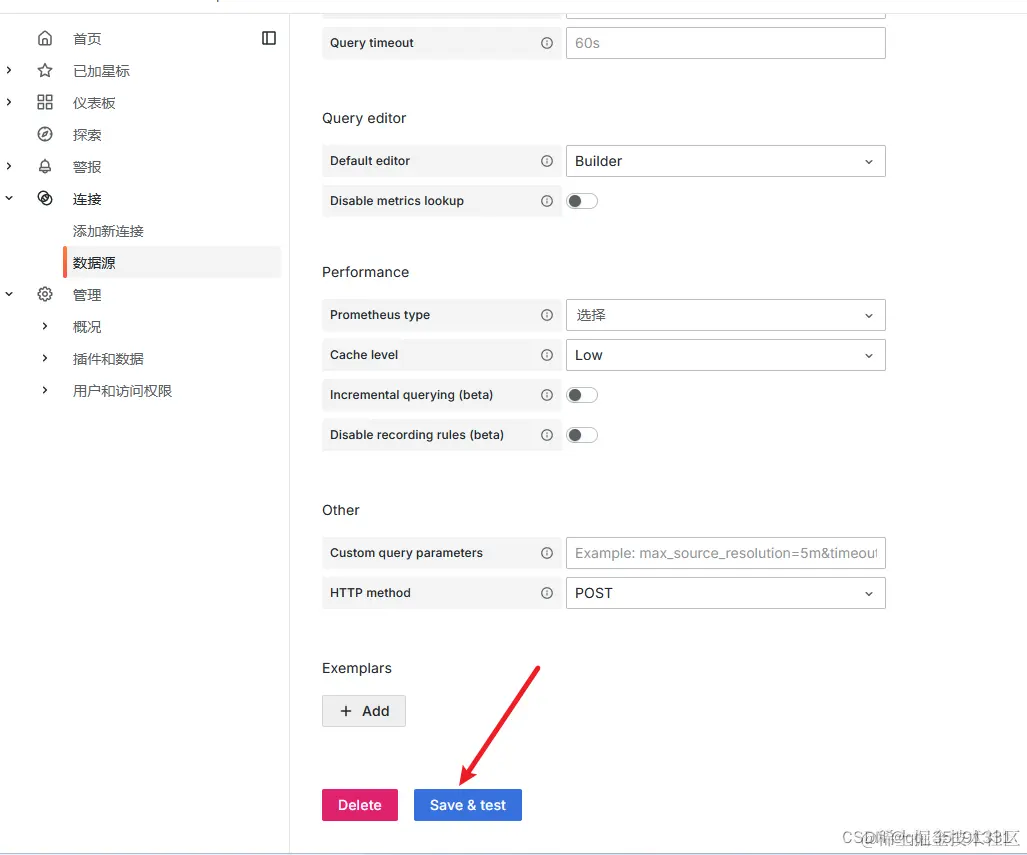Expand the 已加星标 section chevron
The image size is (1027, 855).
9,70
